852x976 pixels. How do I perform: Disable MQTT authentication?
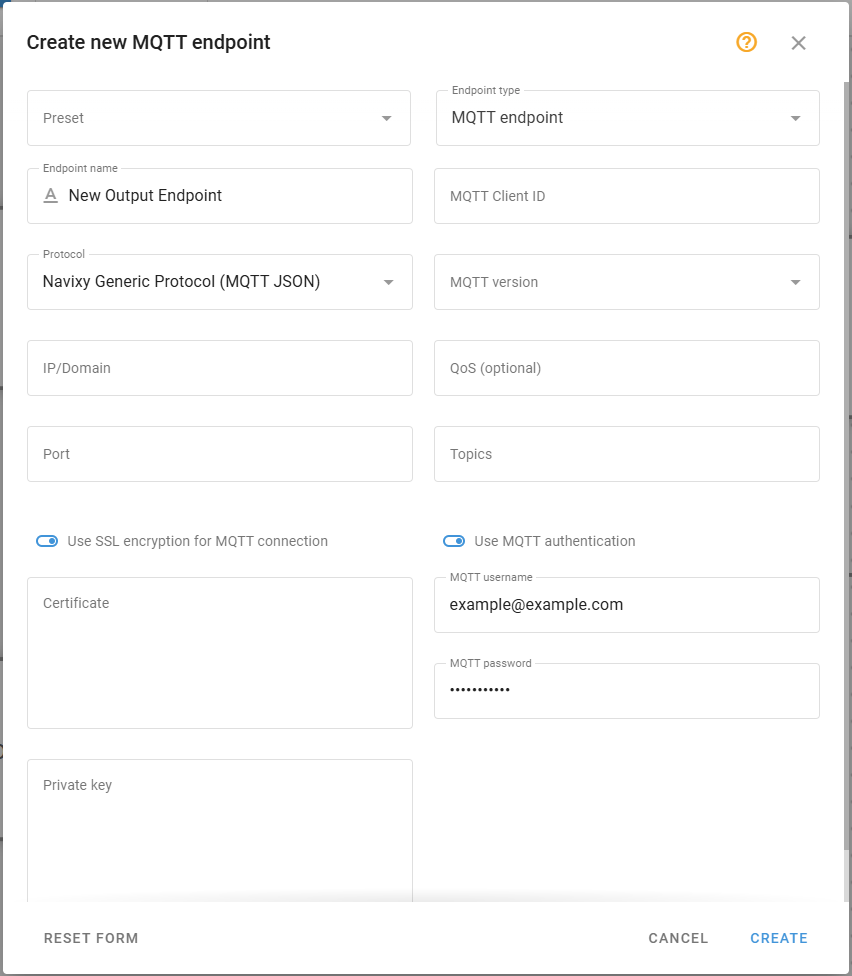click(454, 541)
